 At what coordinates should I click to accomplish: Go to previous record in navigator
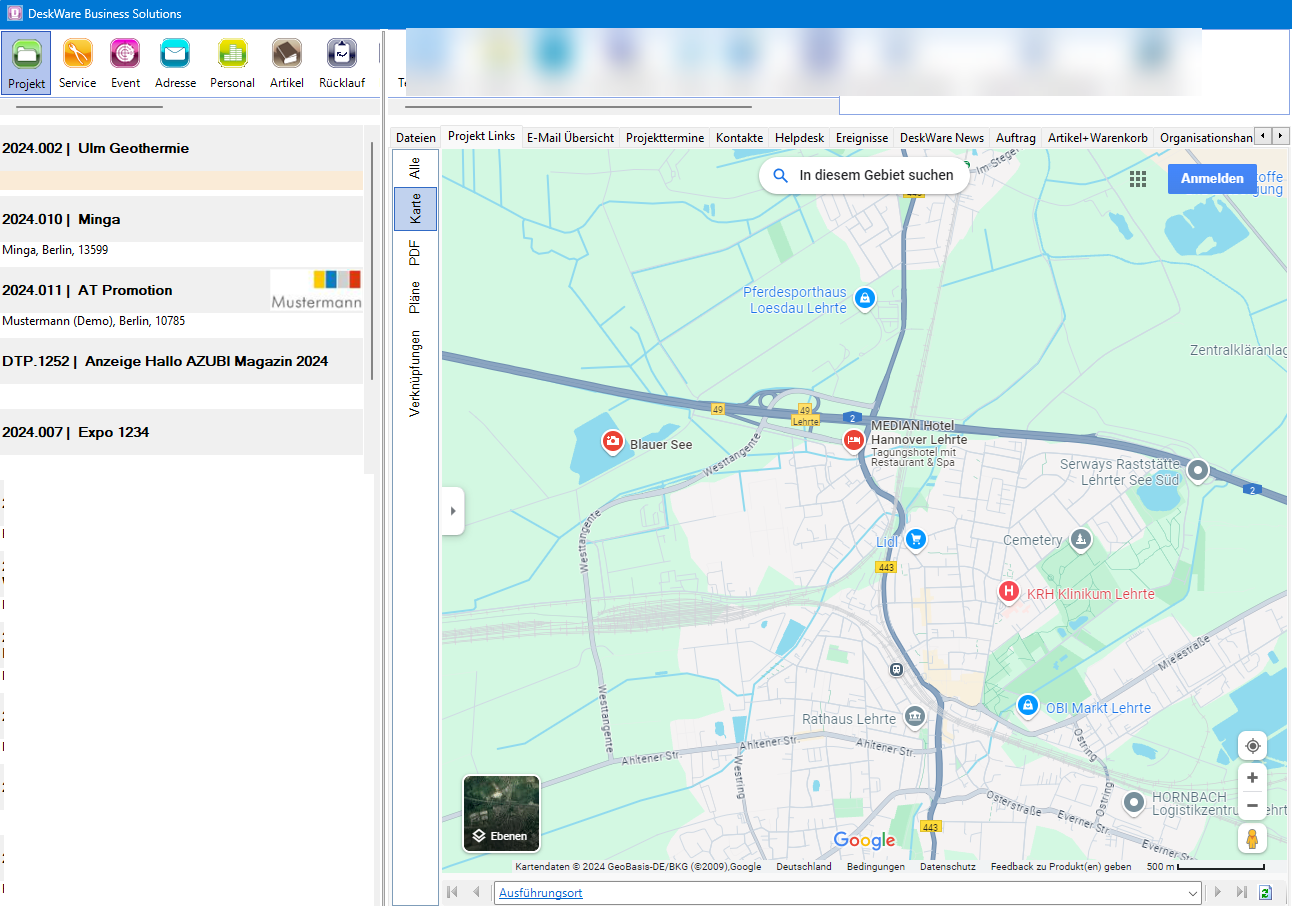click(x=476, y=892)
